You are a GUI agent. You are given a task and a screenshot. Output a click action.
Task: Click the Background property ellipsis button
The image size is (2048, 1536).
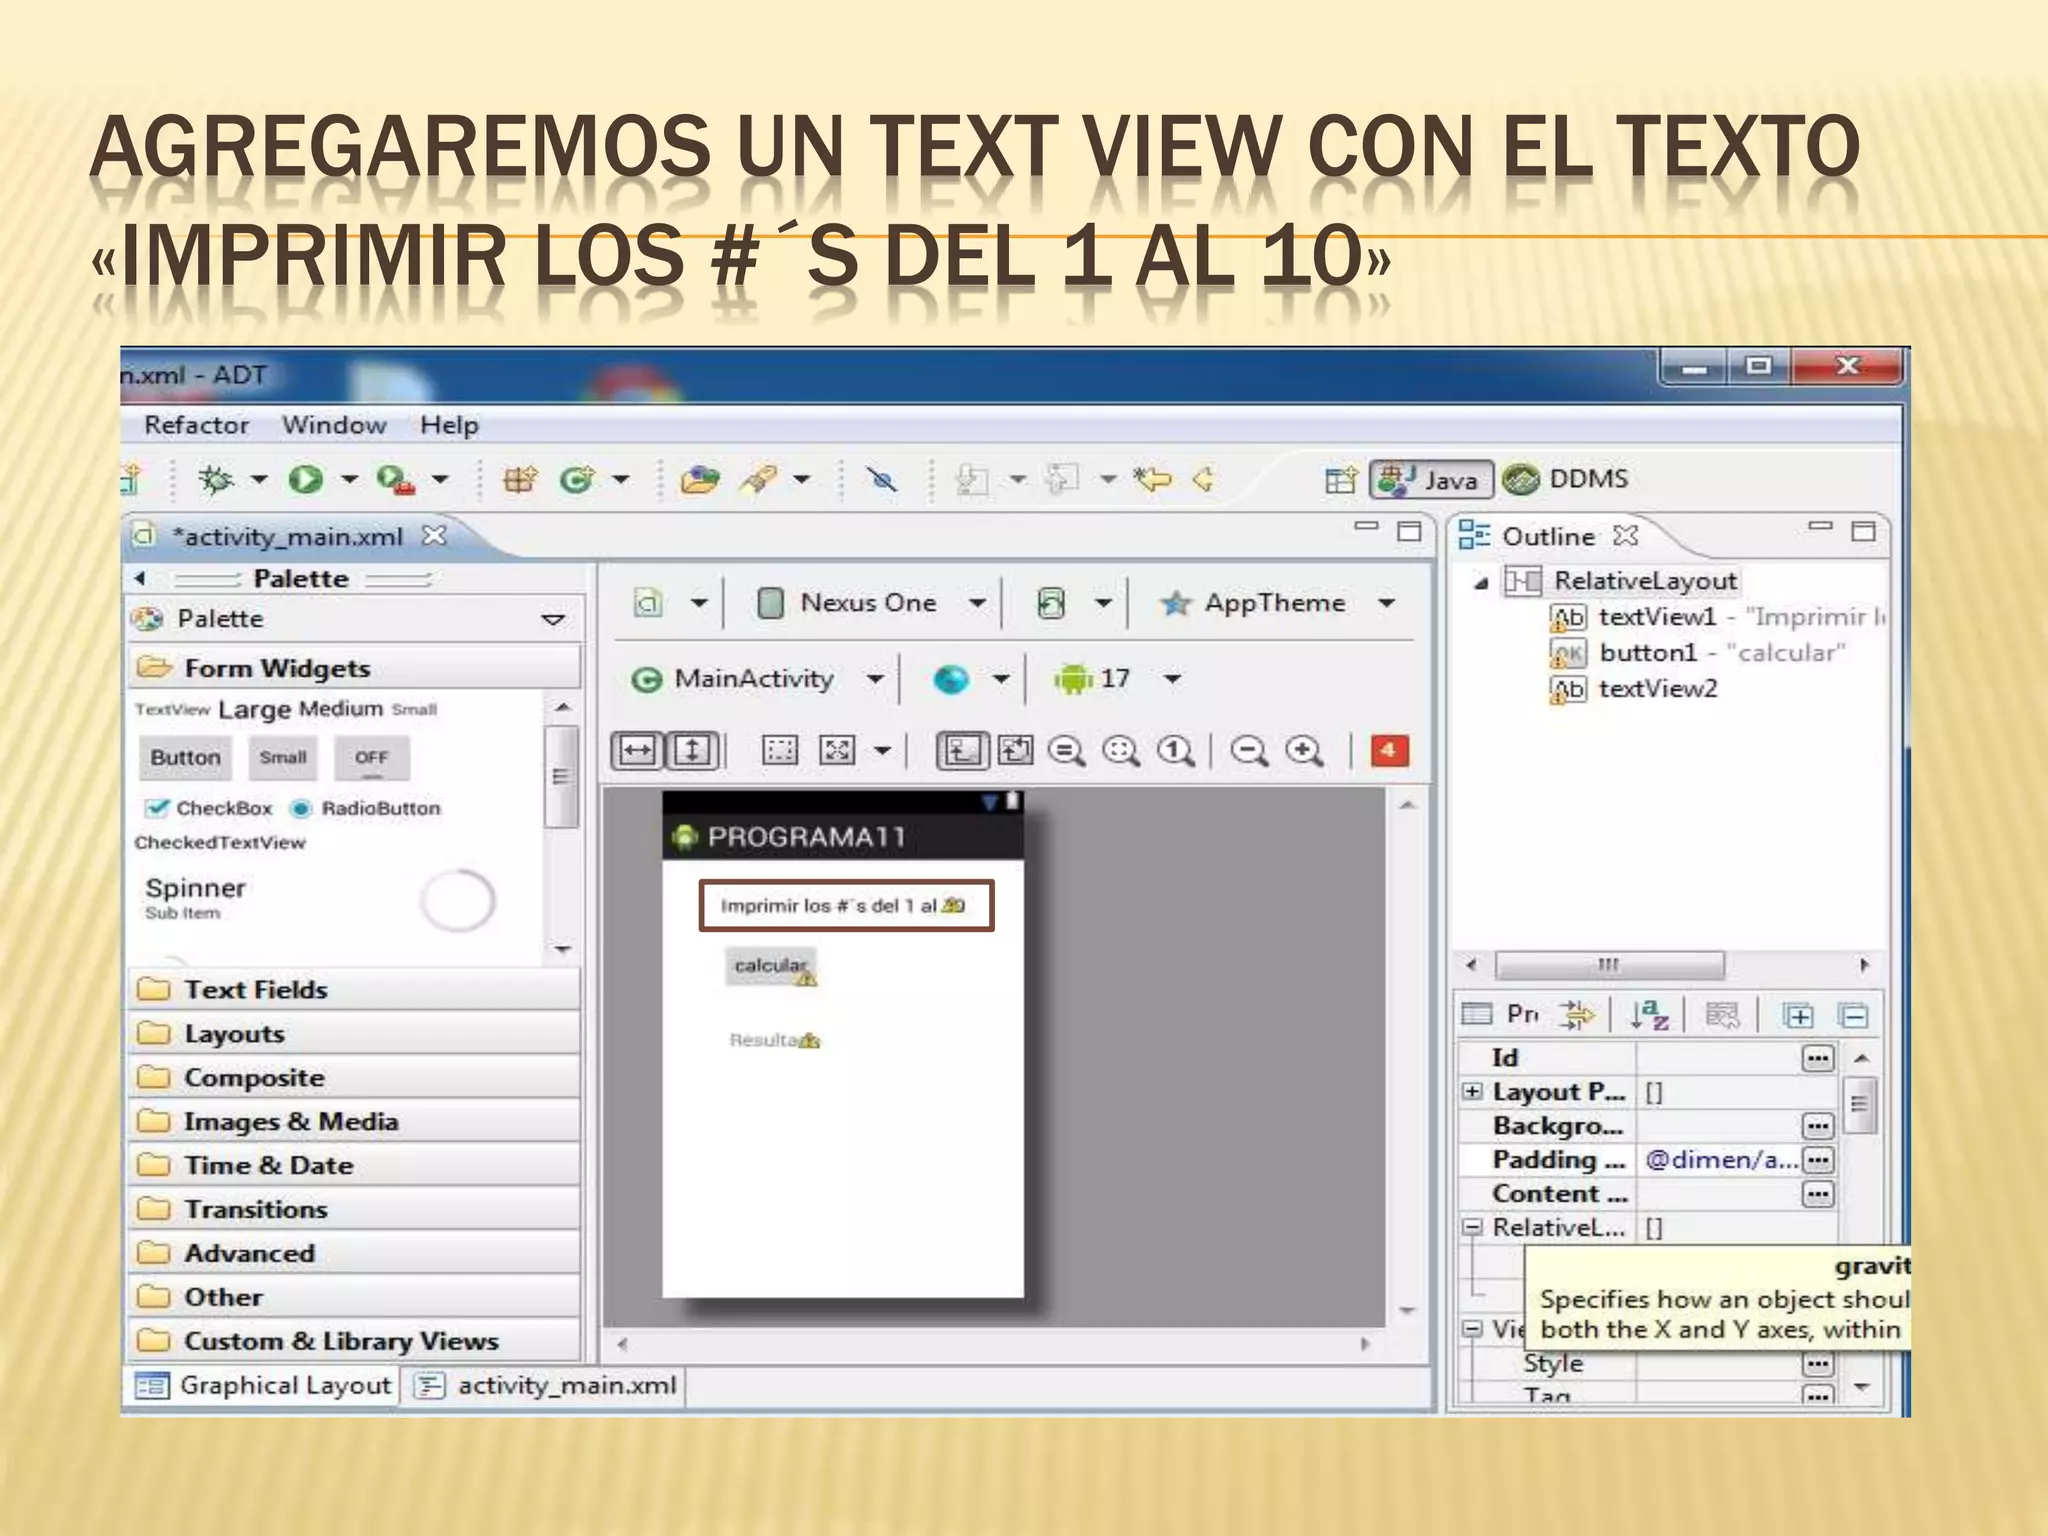click(x=1817, y=1126)
